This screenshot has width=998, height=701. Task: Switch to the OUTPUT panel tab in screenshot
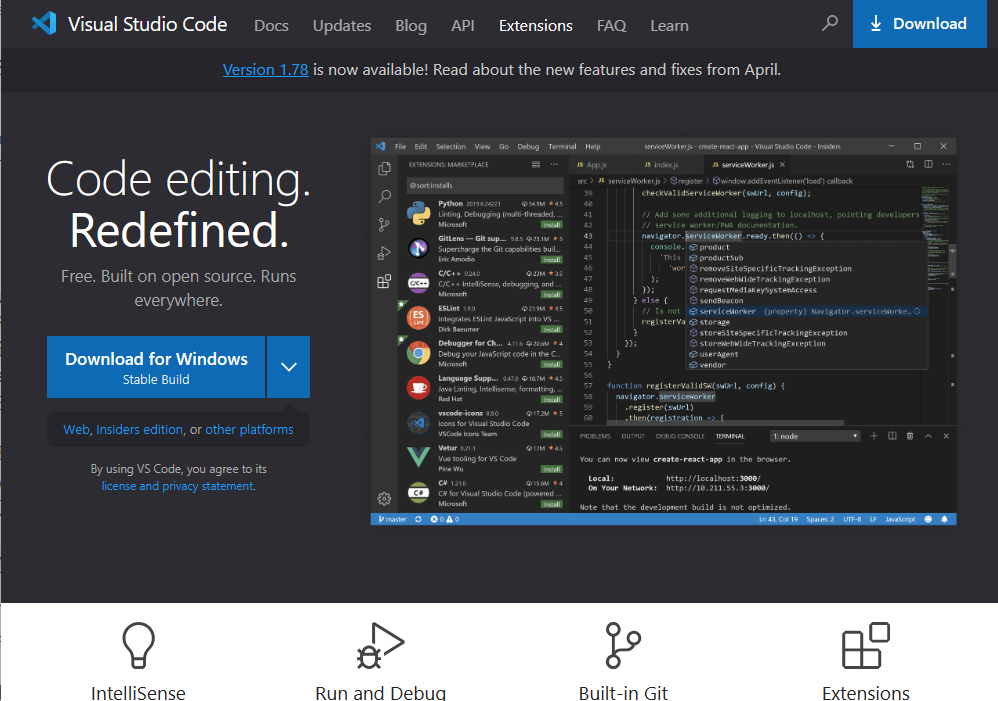click(x=633, y=436)
